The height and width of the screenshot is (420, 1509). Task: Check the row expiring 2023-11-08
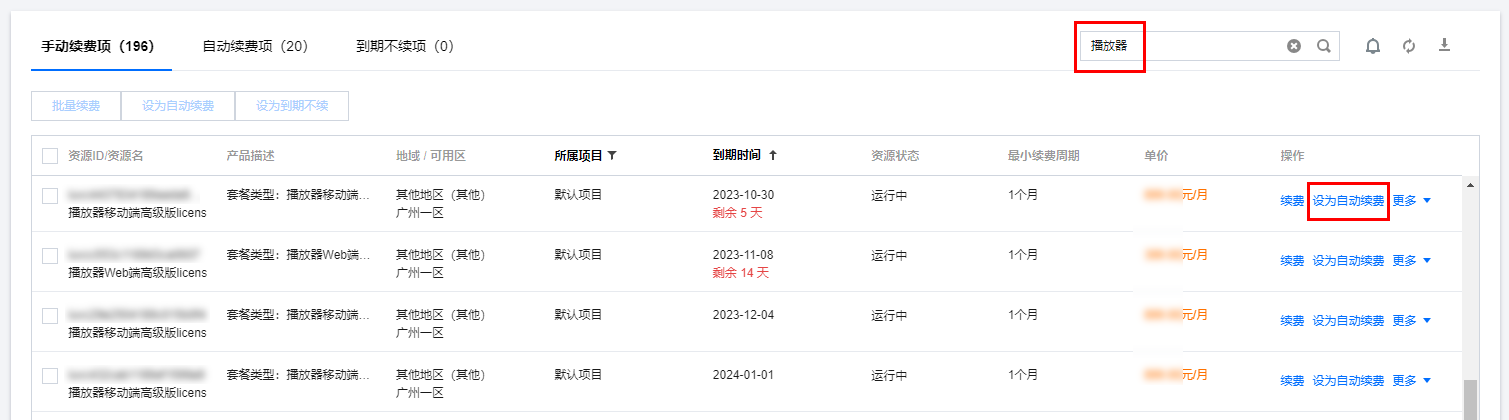pyautogui.click(x=50, y=257)
